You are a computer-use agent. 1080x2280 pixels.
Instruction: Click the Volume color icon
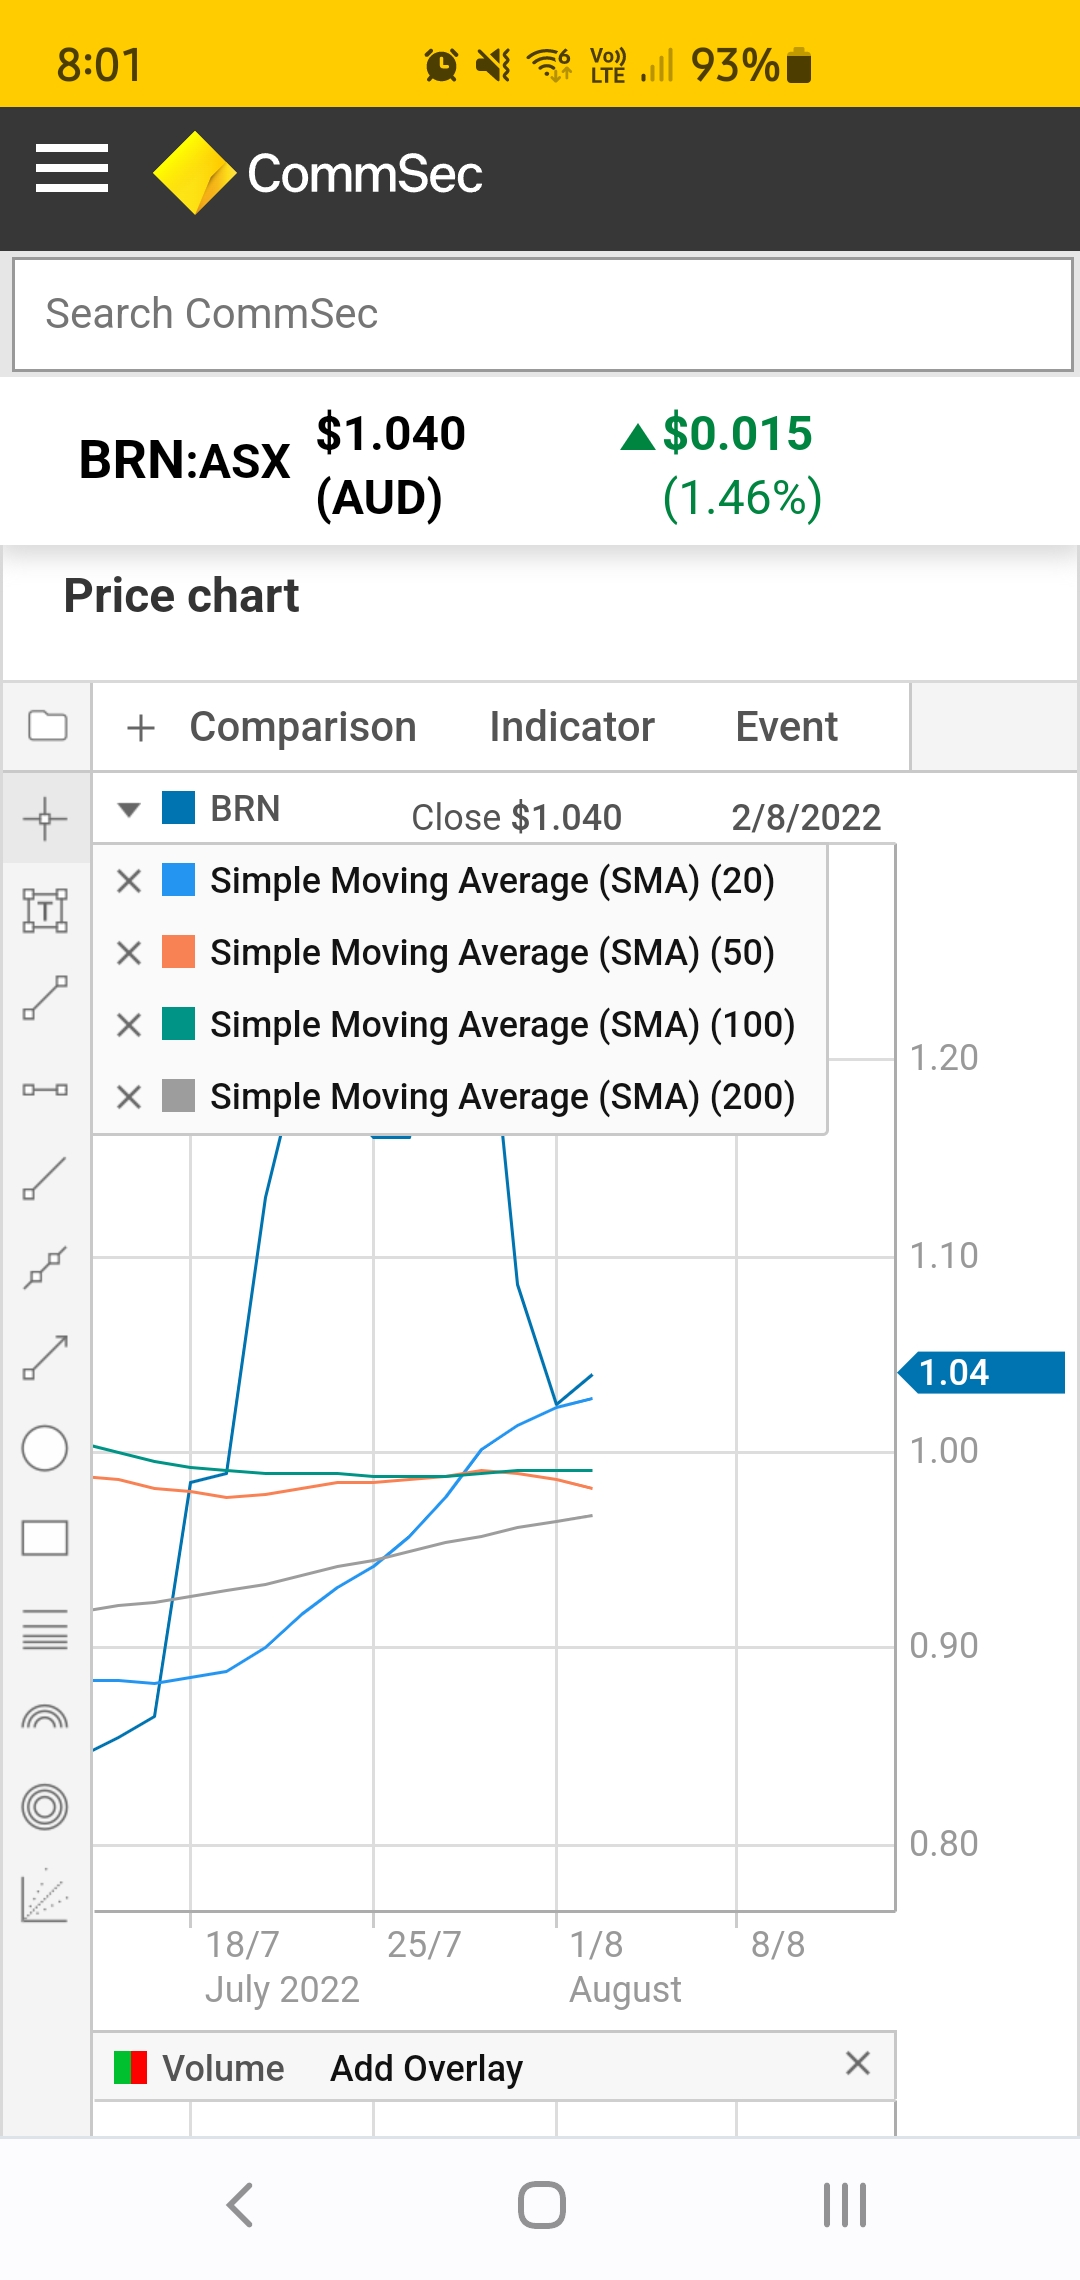(131, 2067)
